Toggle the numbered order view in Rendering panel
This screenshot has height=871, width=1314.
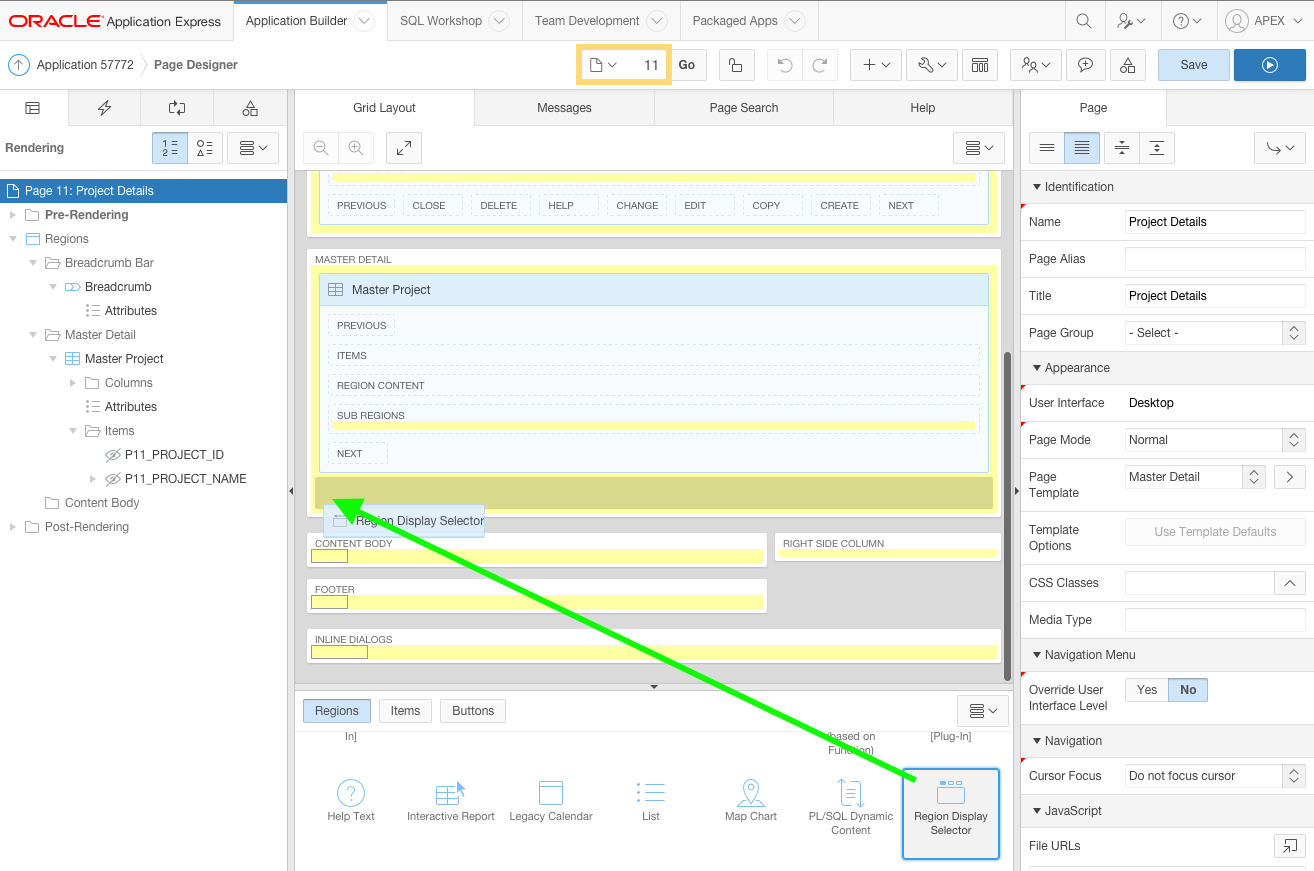[170, 147]
